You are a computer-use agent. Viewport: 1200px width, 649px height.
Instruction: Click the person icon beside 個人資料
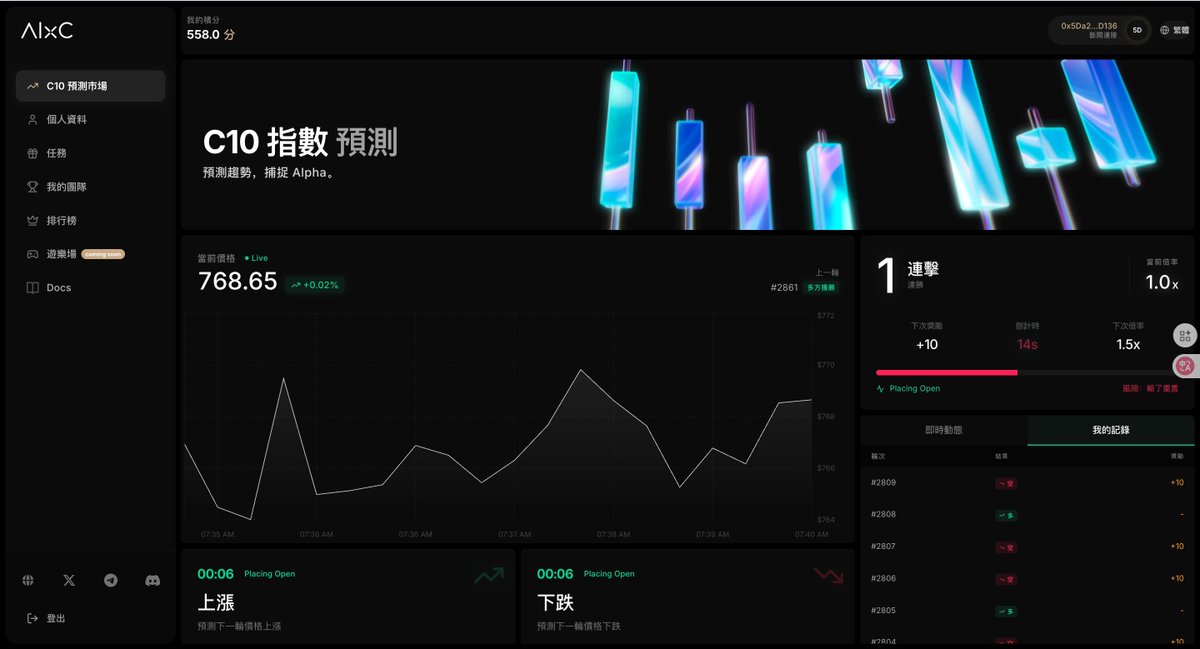point(33,119)
